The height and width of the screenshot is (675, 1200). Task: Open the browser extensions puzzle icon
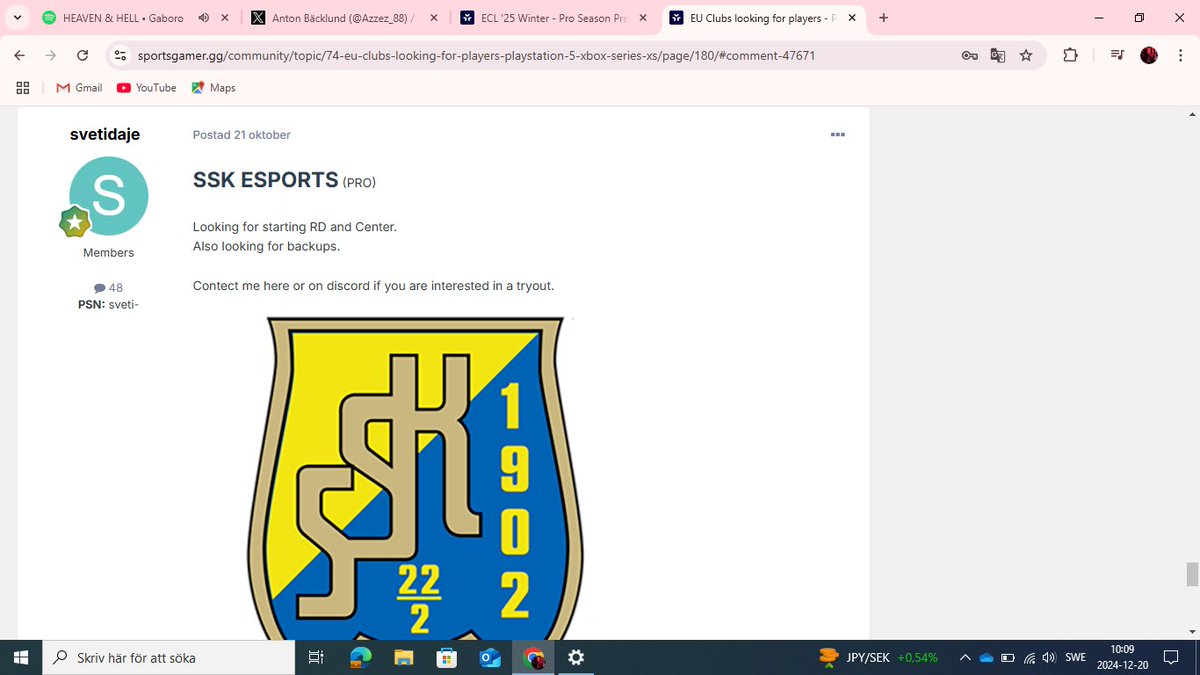(x=1070, y=56)
